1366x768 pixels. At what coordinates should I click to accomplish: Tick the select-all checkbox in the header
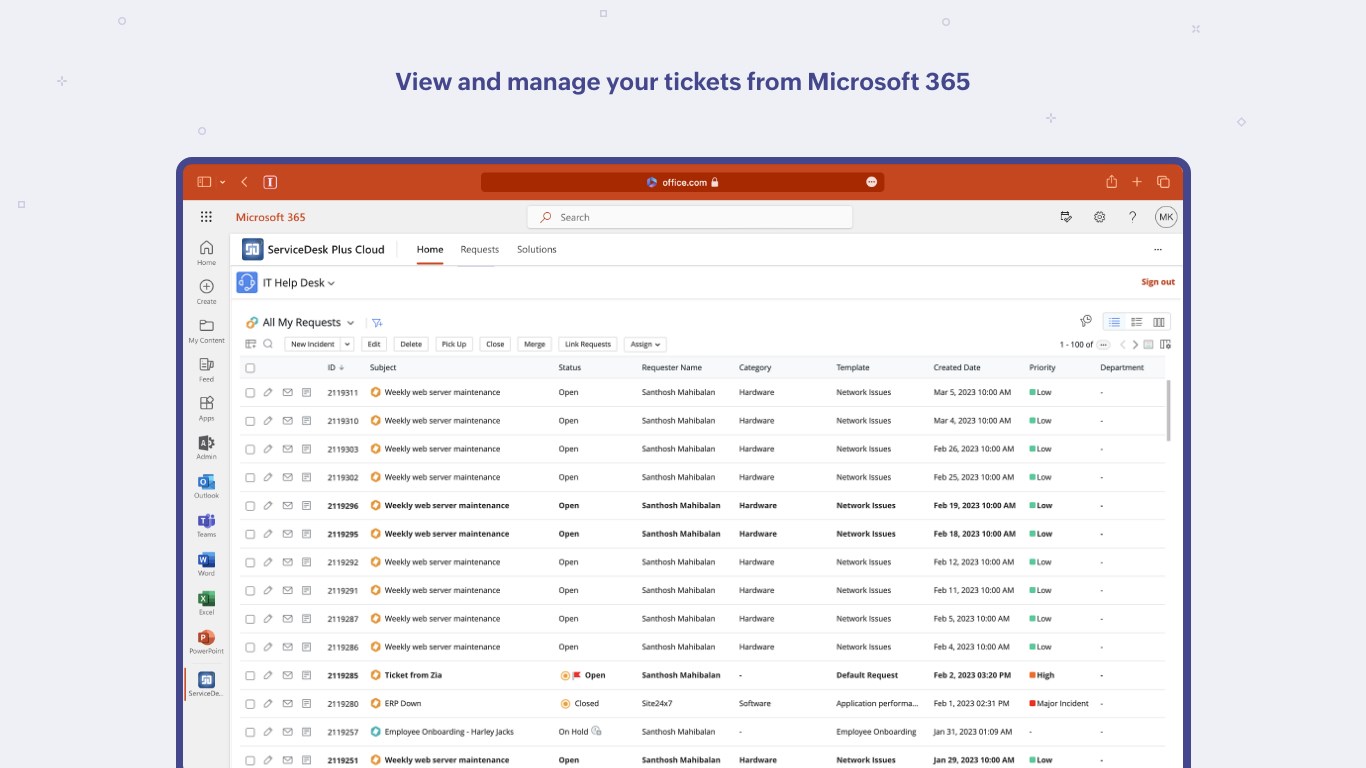click(x=250, y=368)
